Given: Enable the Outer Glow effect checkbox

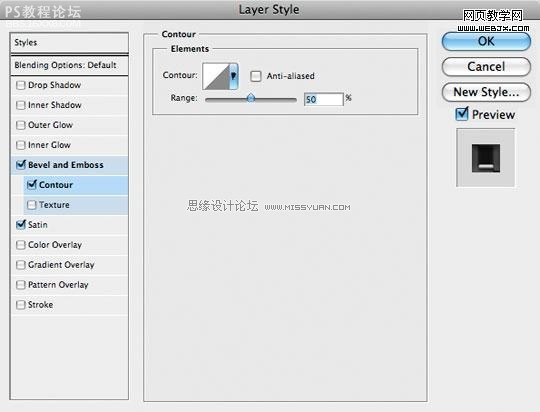Looking at the screenshot, I should click(21, 125).
